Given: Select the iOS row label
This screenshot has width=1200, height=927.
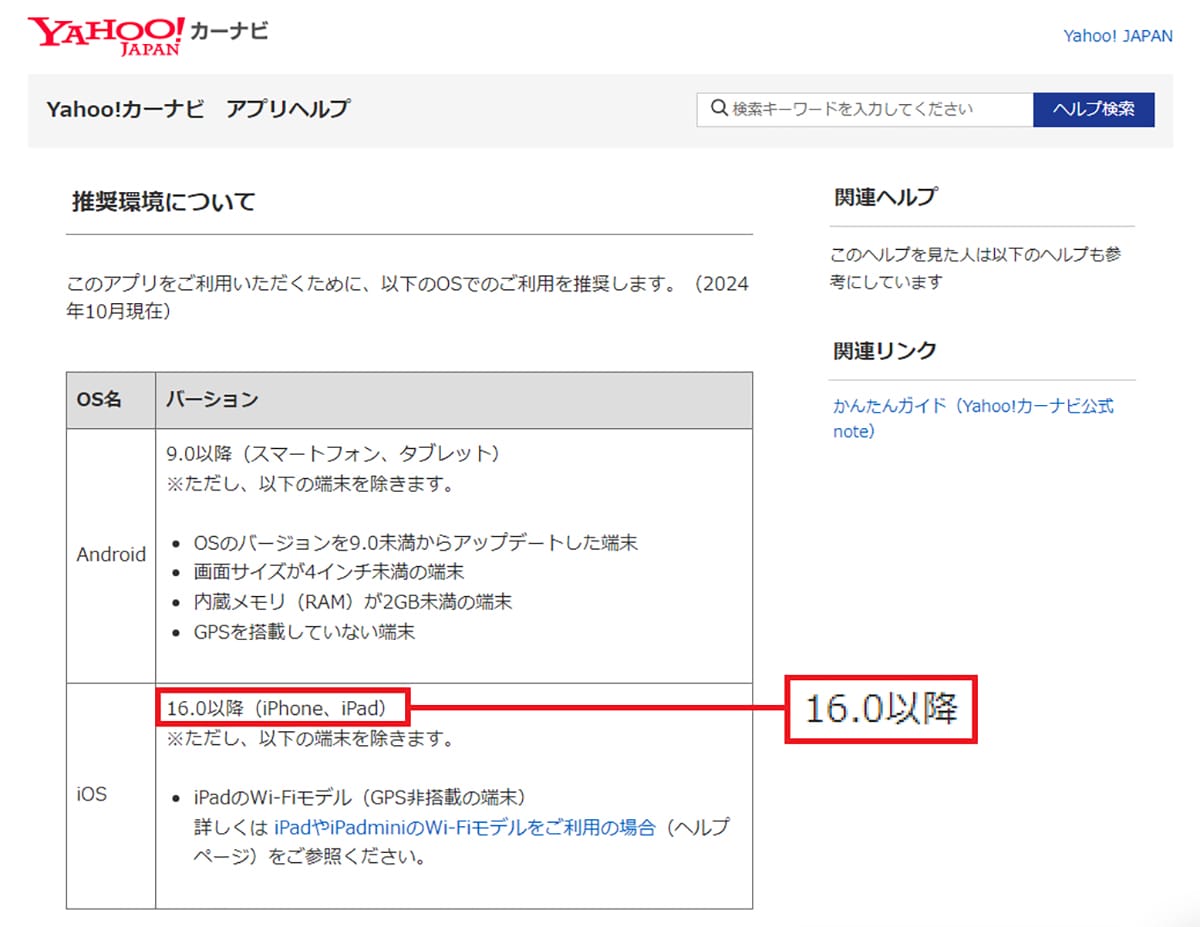Looking at the screenshot, I should 92,795.
